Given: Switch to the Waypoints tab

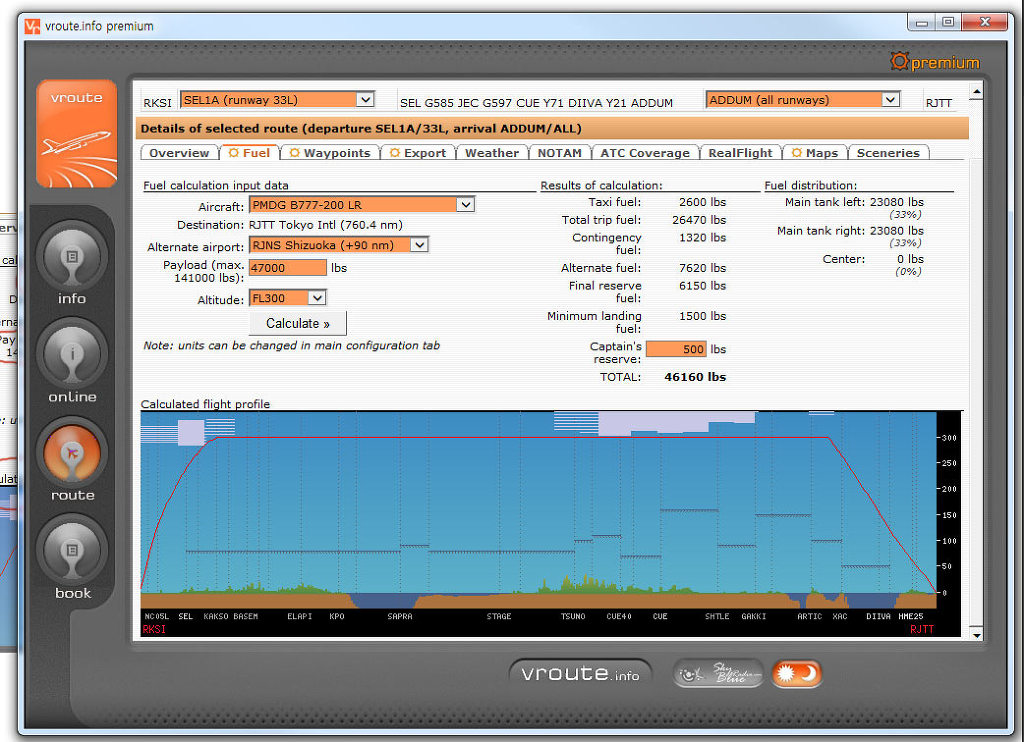Looking at the screenshot, I should point(330,153).
